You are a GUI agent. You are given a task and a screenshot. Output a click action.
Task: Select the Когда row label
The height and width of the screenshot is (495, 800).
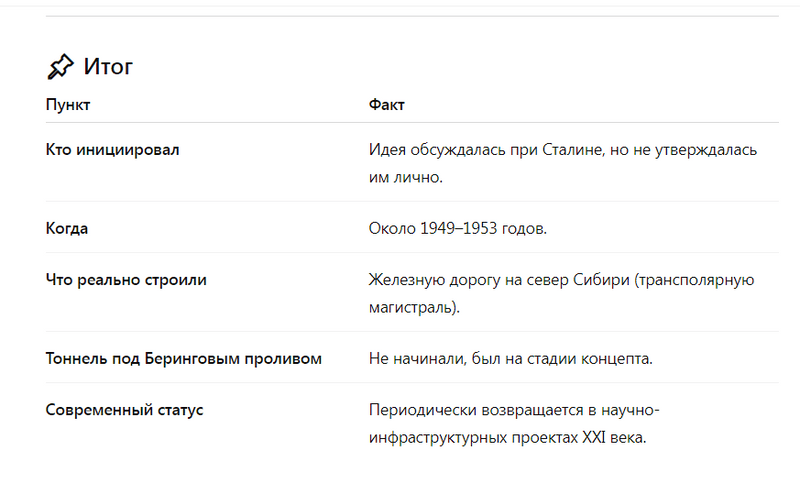pyautogui.click(x=67, y=228)
